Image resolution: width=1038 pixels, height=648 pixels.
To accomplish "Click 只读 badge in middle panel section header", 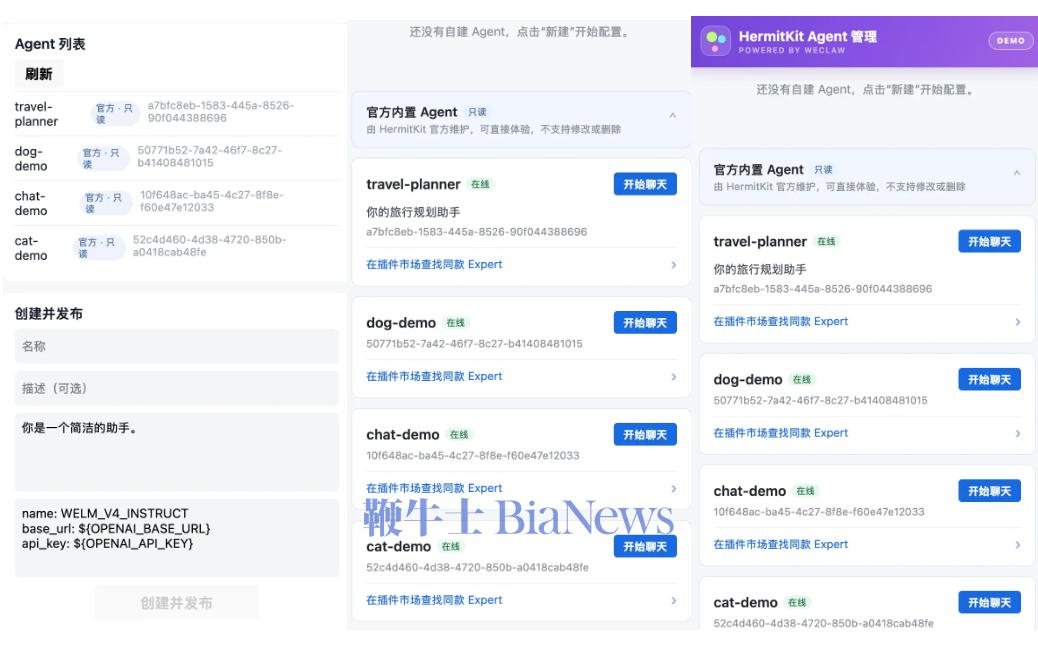I will [477, 112].
